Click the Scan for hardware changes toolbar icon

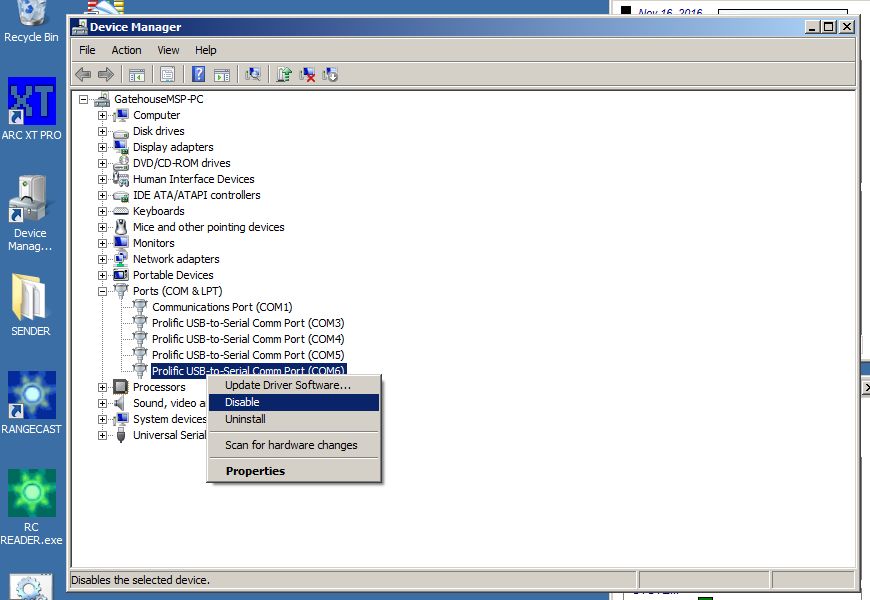[253, 74]
